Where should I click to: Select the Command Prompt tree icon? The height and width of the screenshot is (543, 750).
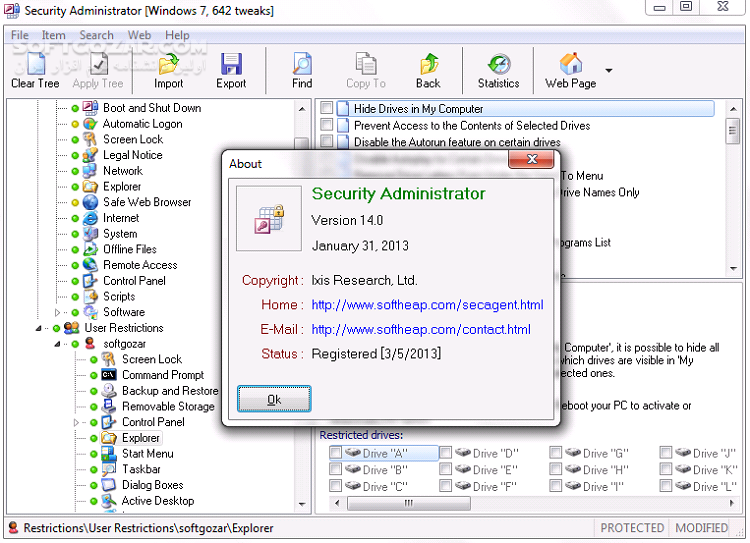point(109,375)
